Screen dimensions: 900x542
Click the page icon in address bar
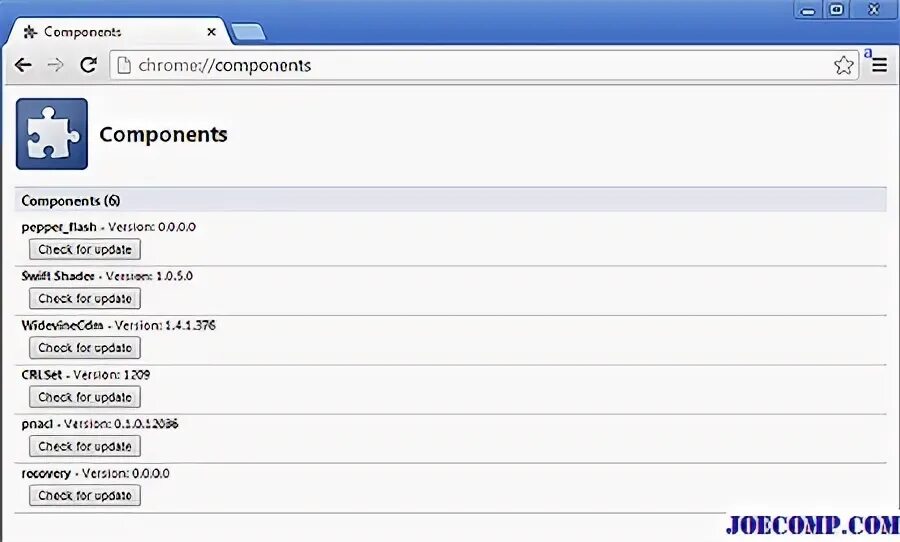coord(123,66)
